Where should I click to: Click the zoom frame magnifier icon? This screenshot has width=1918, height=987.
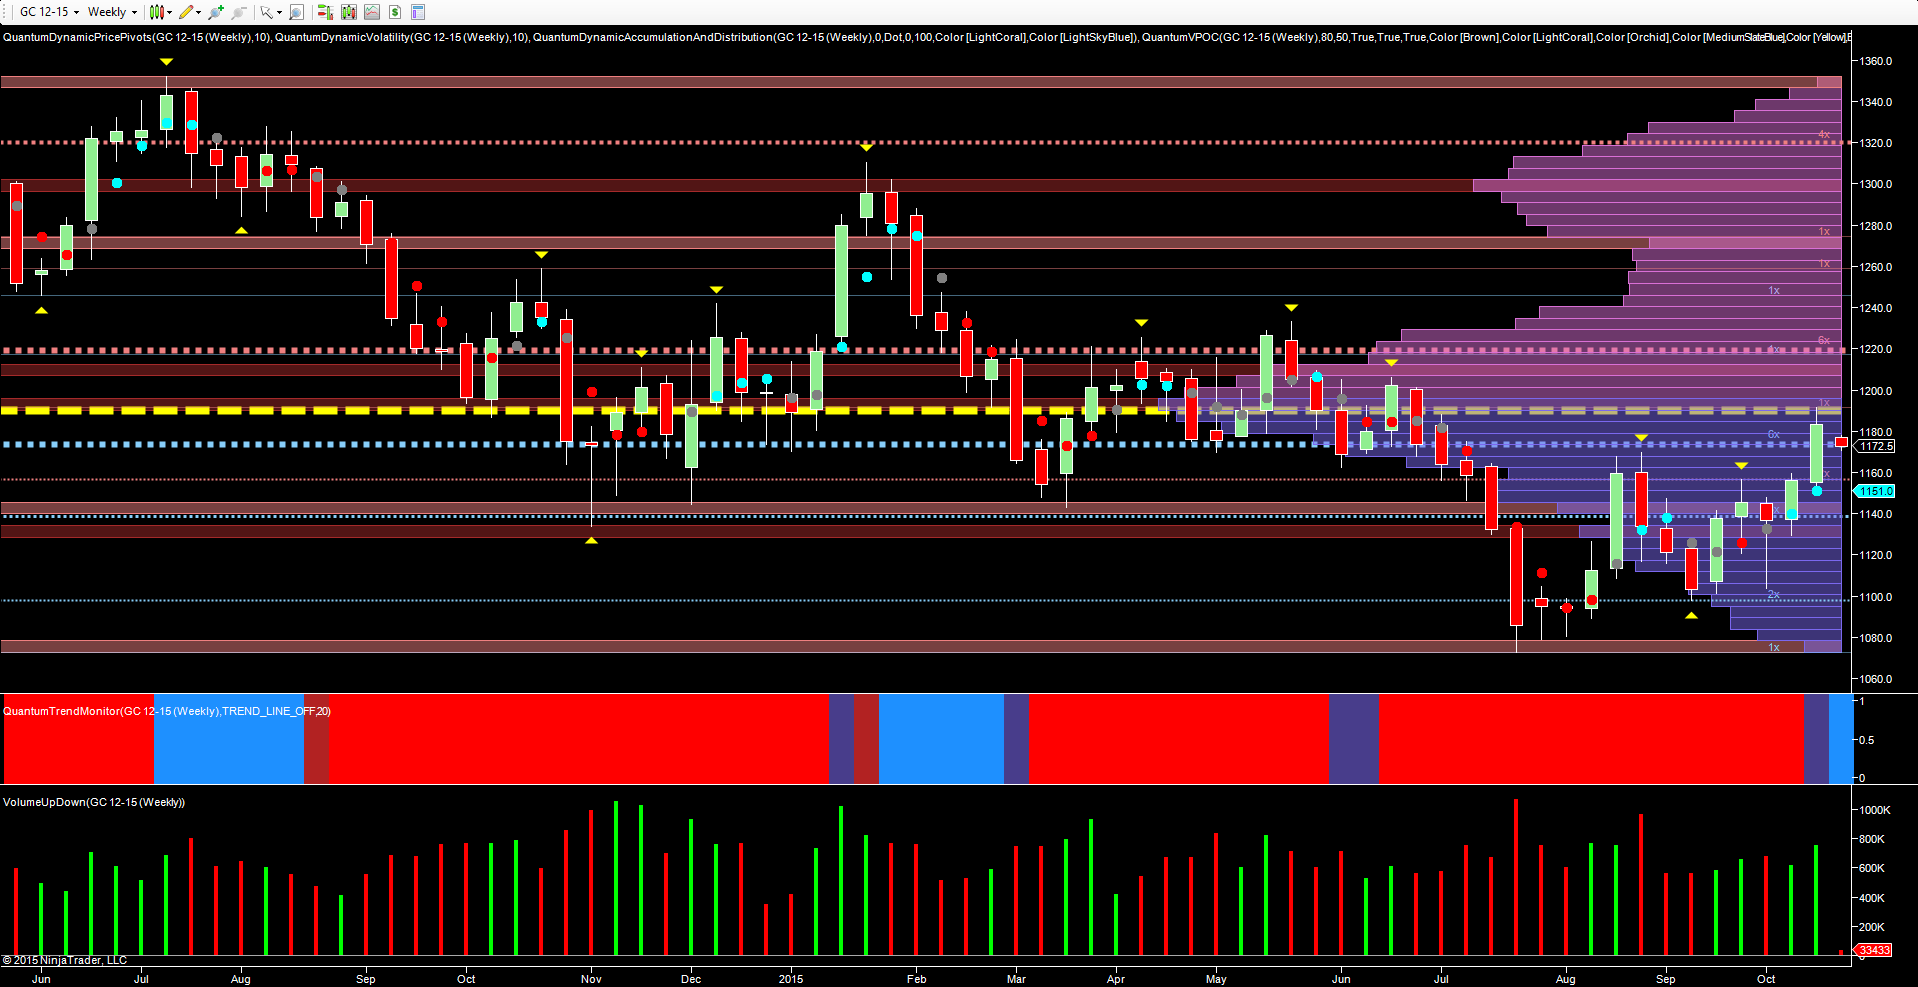coord(296,12)
